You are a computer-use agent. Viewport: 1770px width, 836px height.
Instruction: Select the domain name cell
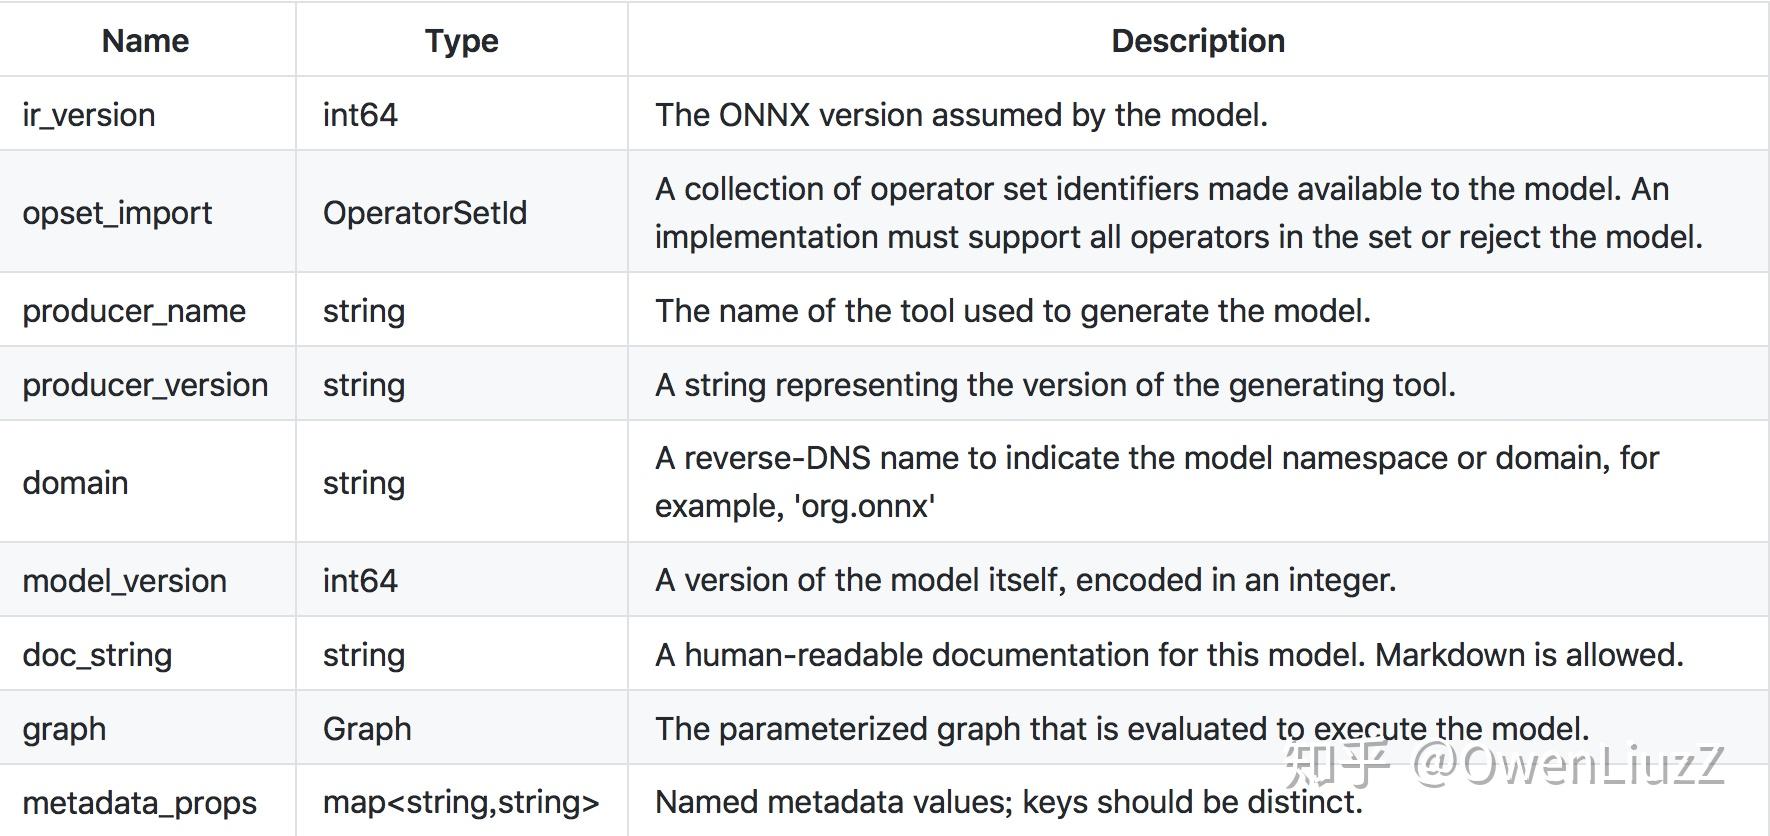[x=75, y=483]
